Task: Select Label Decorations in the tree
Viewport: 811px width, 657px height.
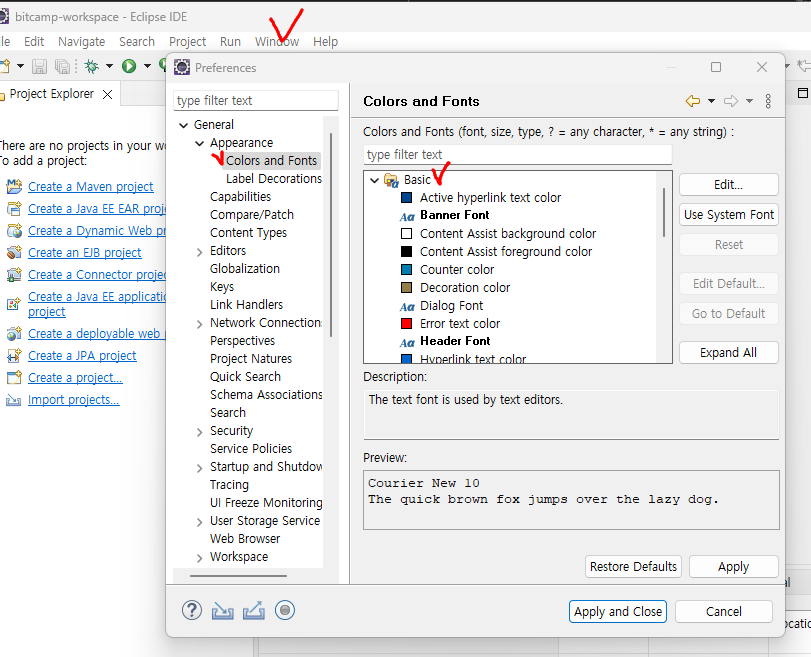Action: click(274, 179)
